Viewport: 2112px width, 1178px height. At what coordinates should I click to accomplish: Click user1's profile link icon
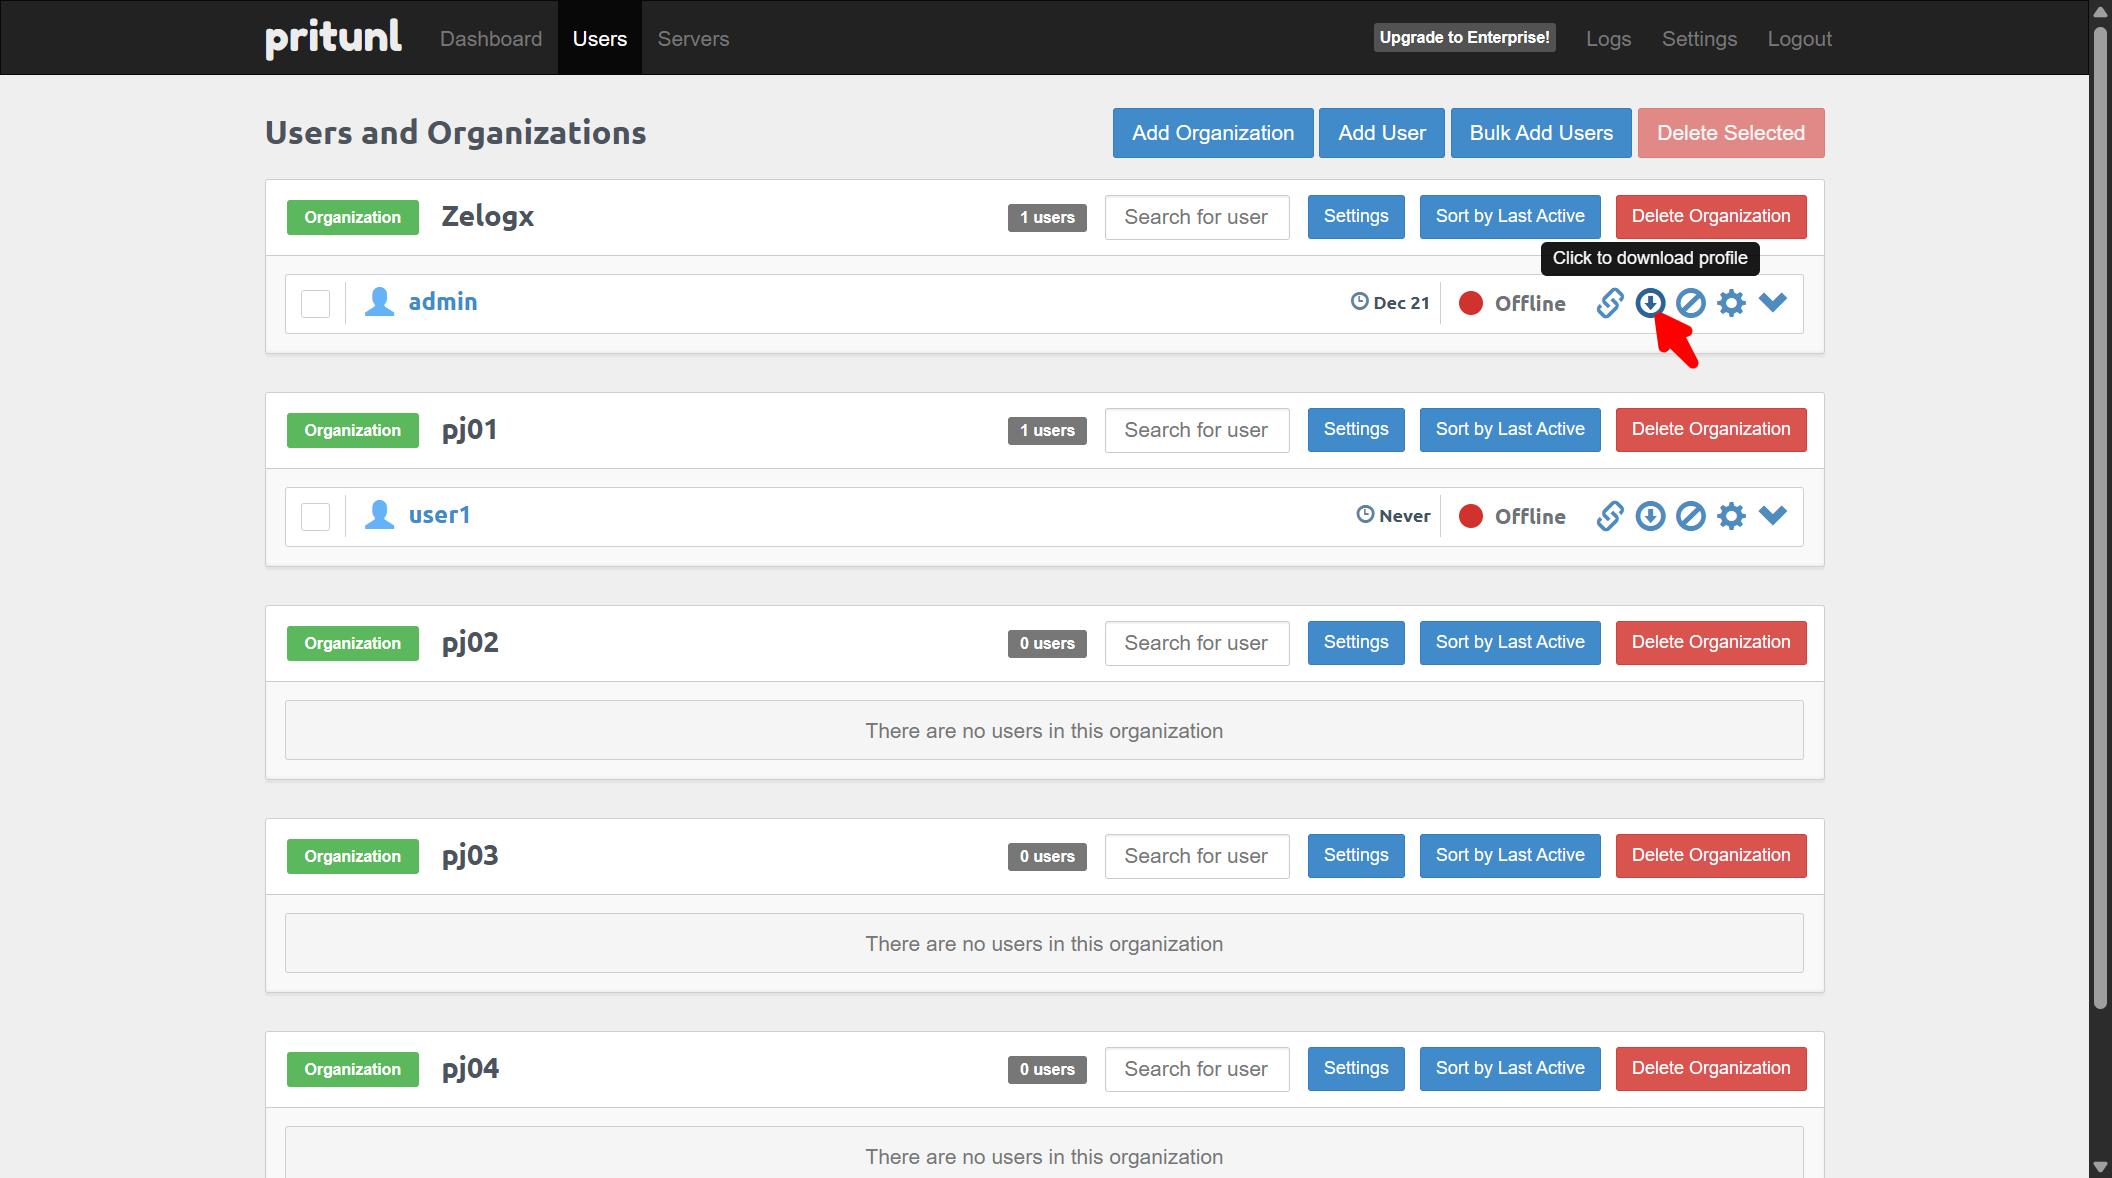click(1609, 516)
